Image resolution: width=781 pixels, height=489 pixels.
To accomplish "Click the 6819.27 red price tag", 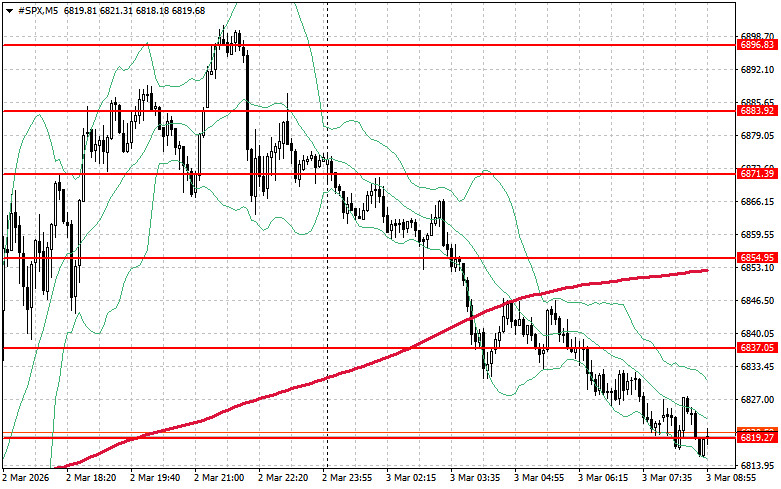I will [x=756, y=437].
